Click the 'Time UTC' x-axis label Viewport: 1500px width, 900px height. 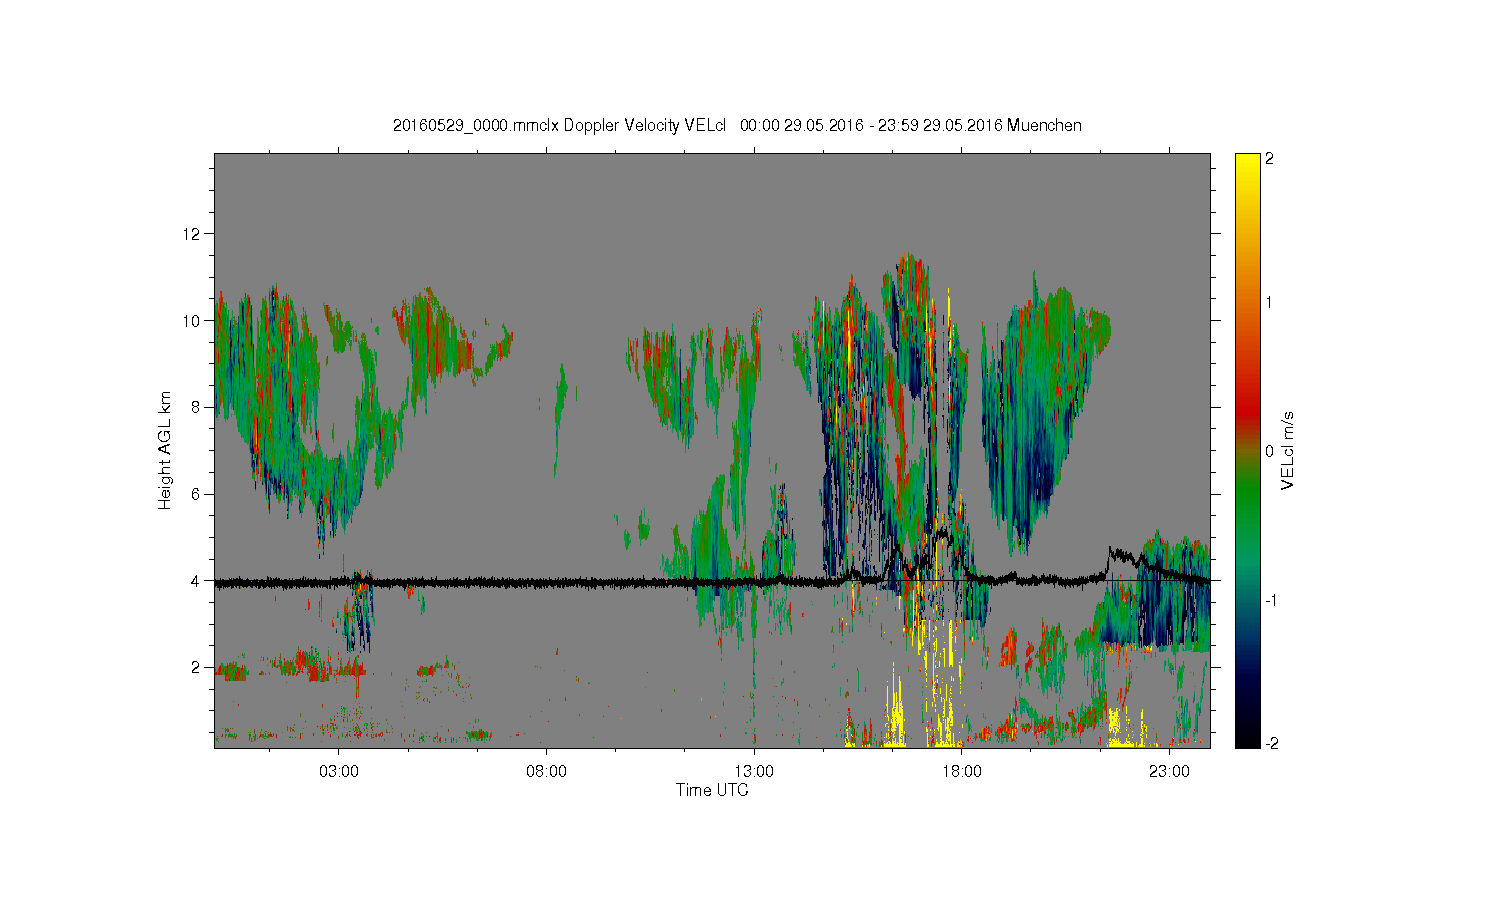(x=712, y=790)
